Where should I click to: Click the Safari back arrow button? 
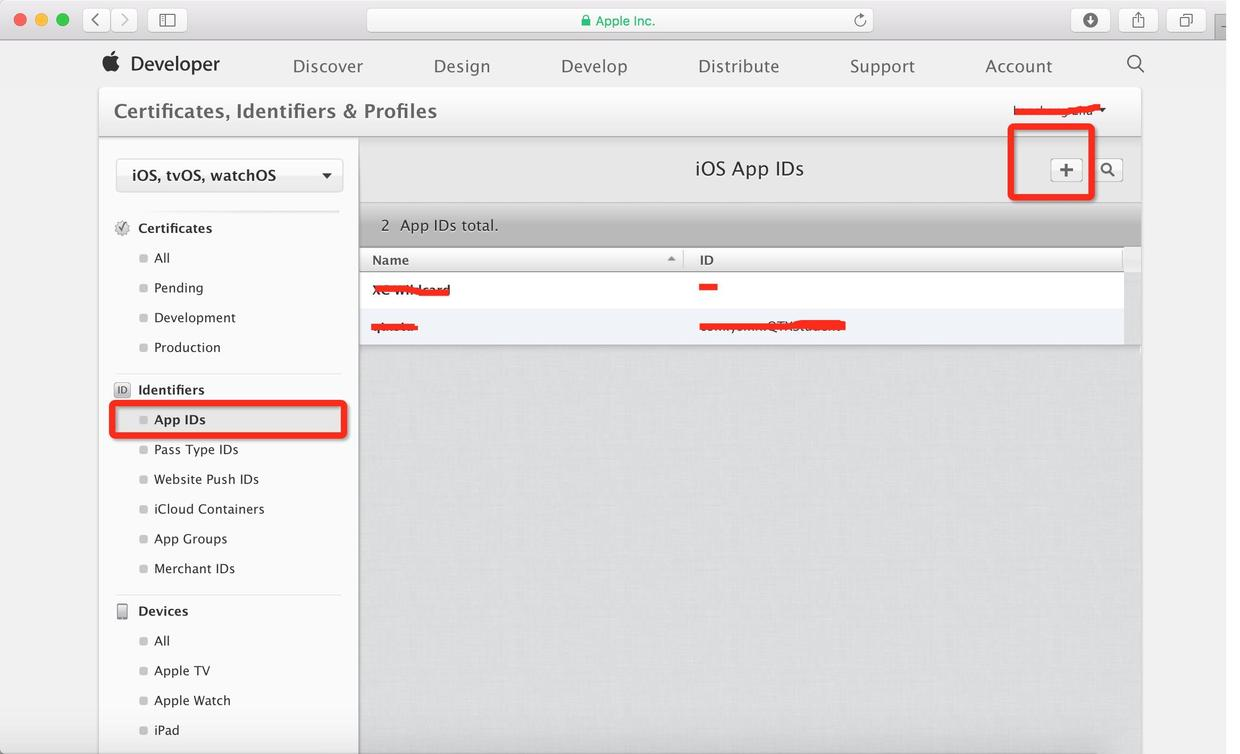96,20
